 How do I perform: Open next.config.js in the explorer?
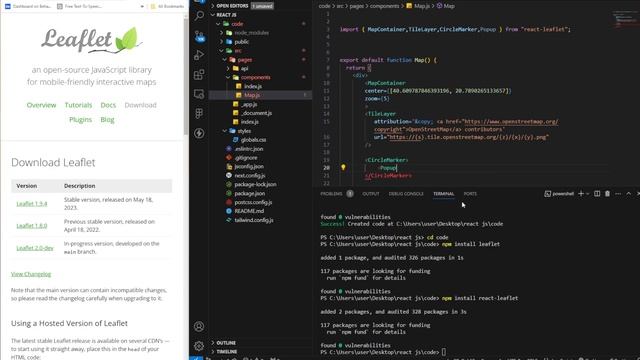pos(249,176)
